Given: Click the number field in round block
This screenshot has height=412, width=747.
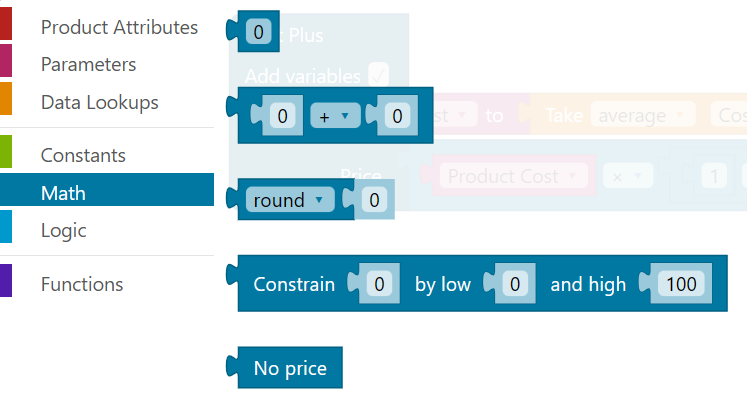Looking at the screenshot, I should coord(374,200).
